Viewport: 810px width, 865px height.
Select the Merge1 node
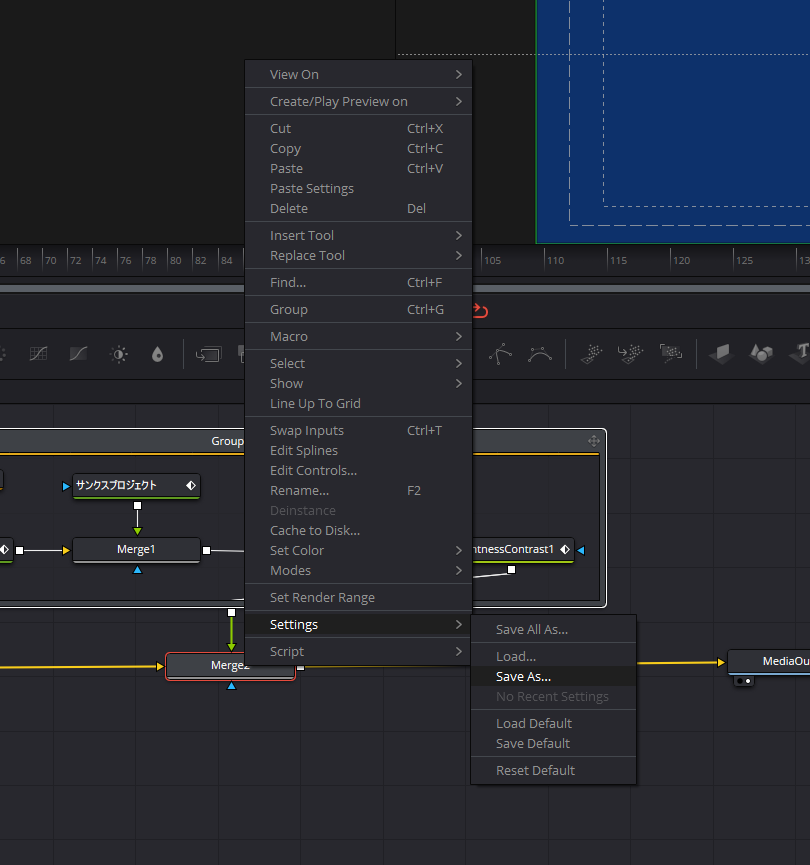coord(136,549)
